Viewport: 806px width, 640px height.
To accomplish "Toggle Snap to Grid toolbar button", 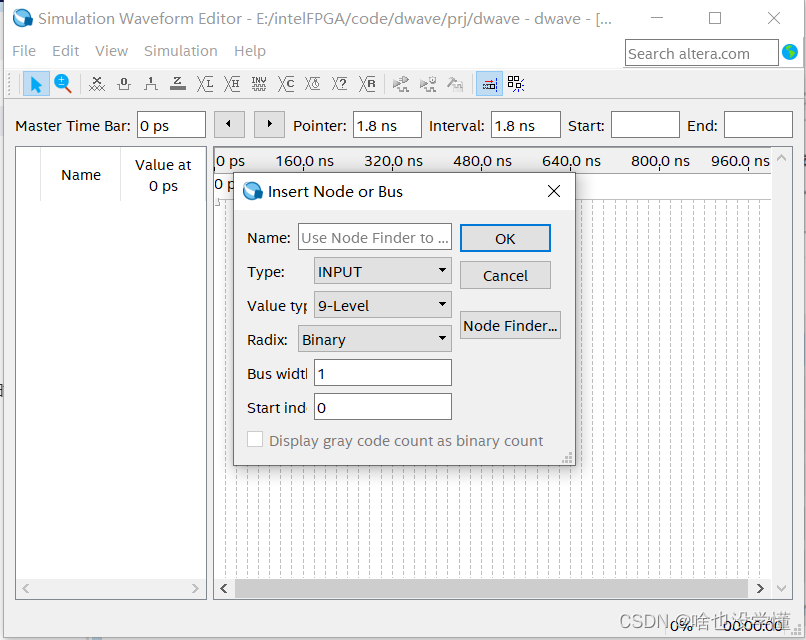I will pos(489,84).
